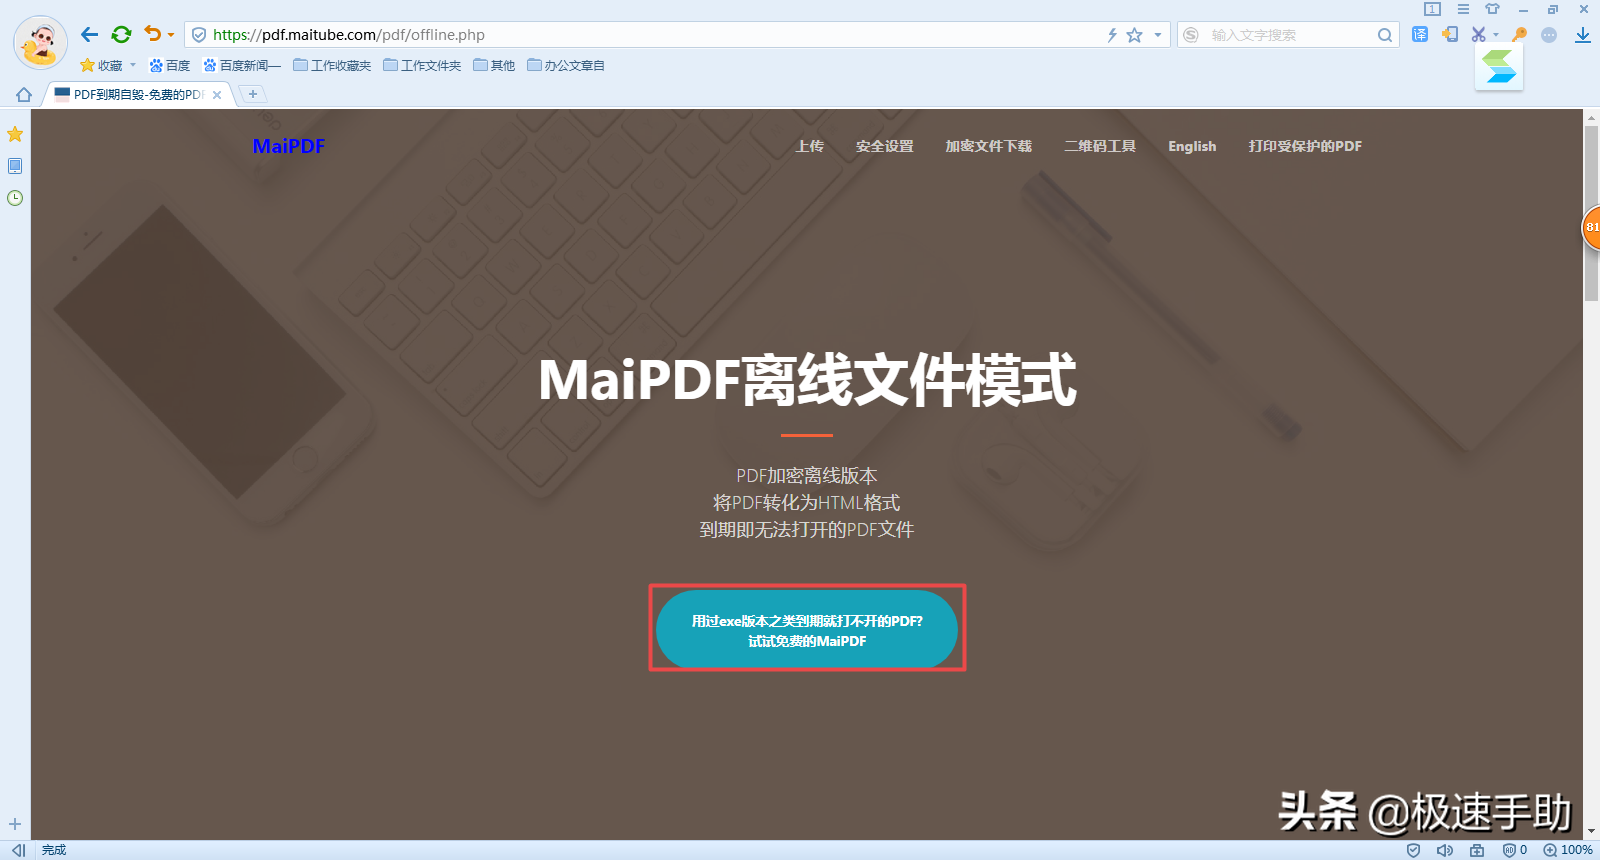
Task: Click the home icon left of tabs
Action: 24,95
